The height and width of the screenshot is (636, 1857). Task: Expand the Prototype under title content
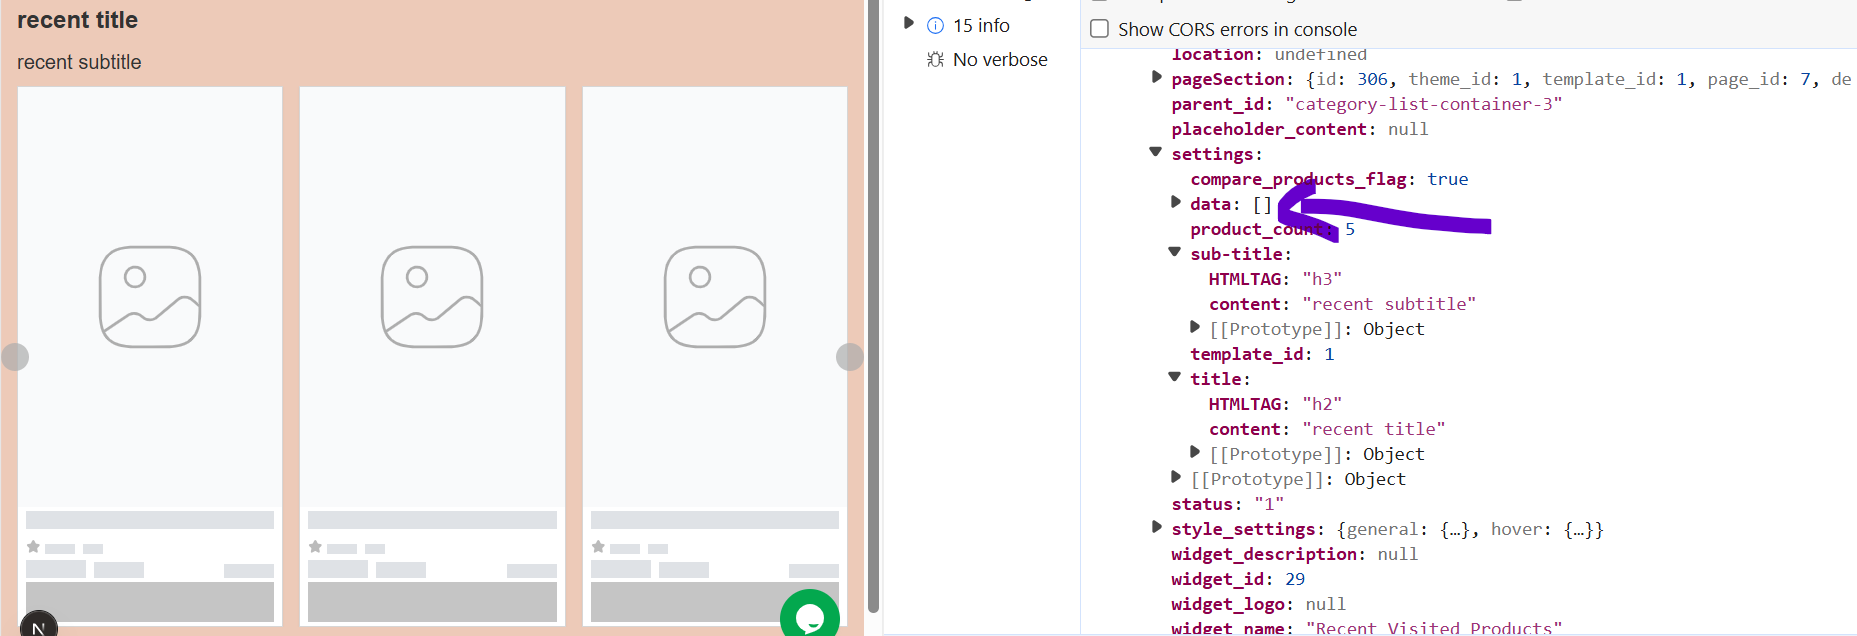(x=1194, y=452)
